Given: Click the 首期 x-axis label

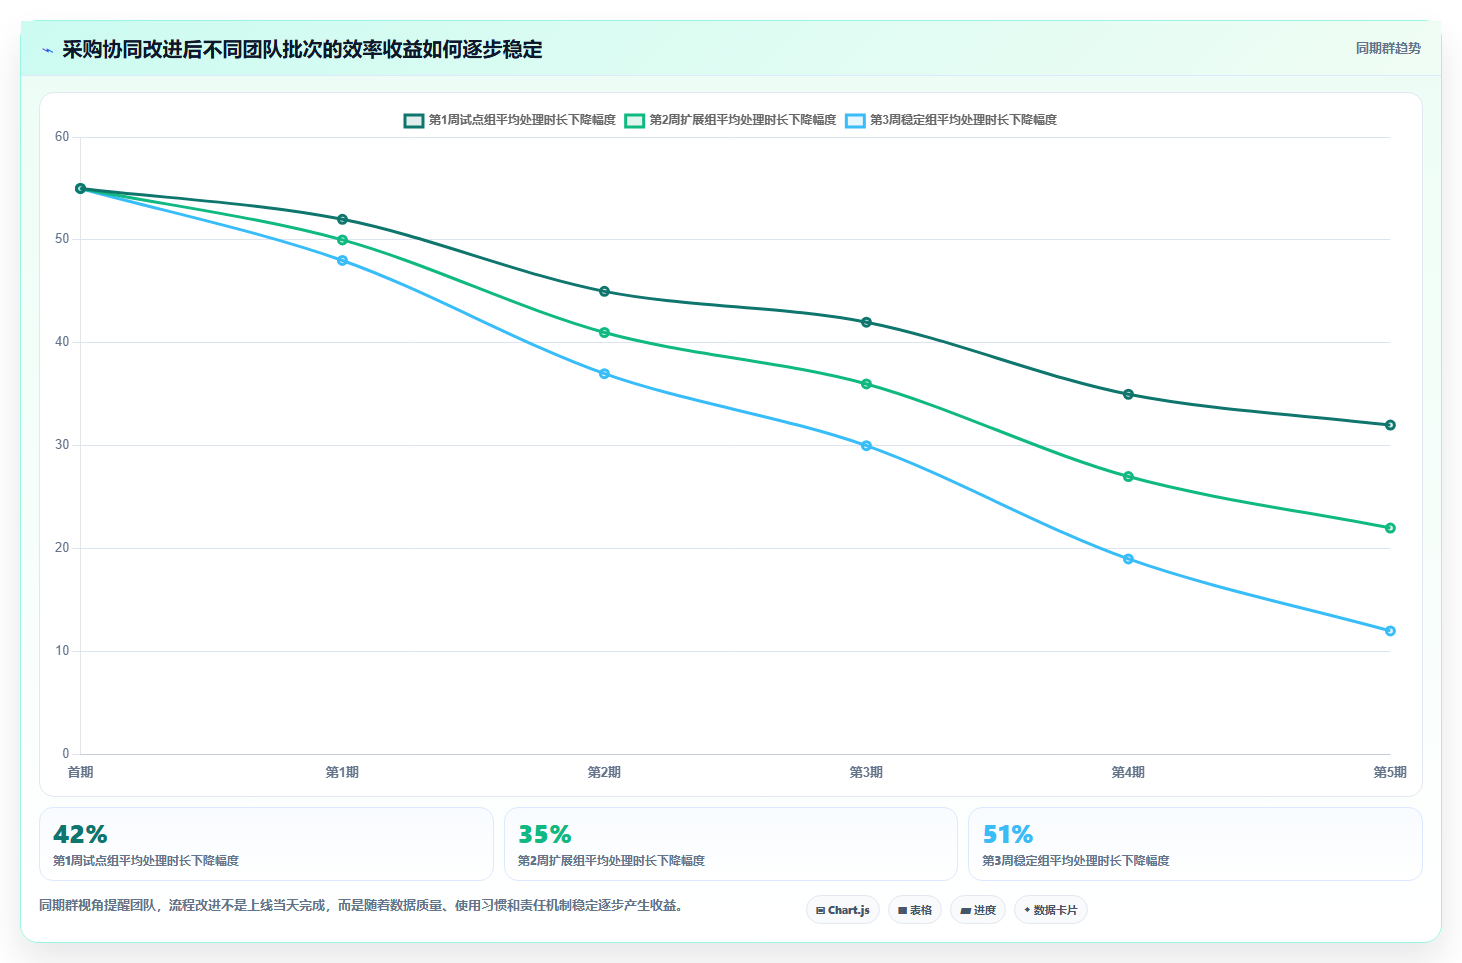Looking at the screenshot, I should 80,772.
